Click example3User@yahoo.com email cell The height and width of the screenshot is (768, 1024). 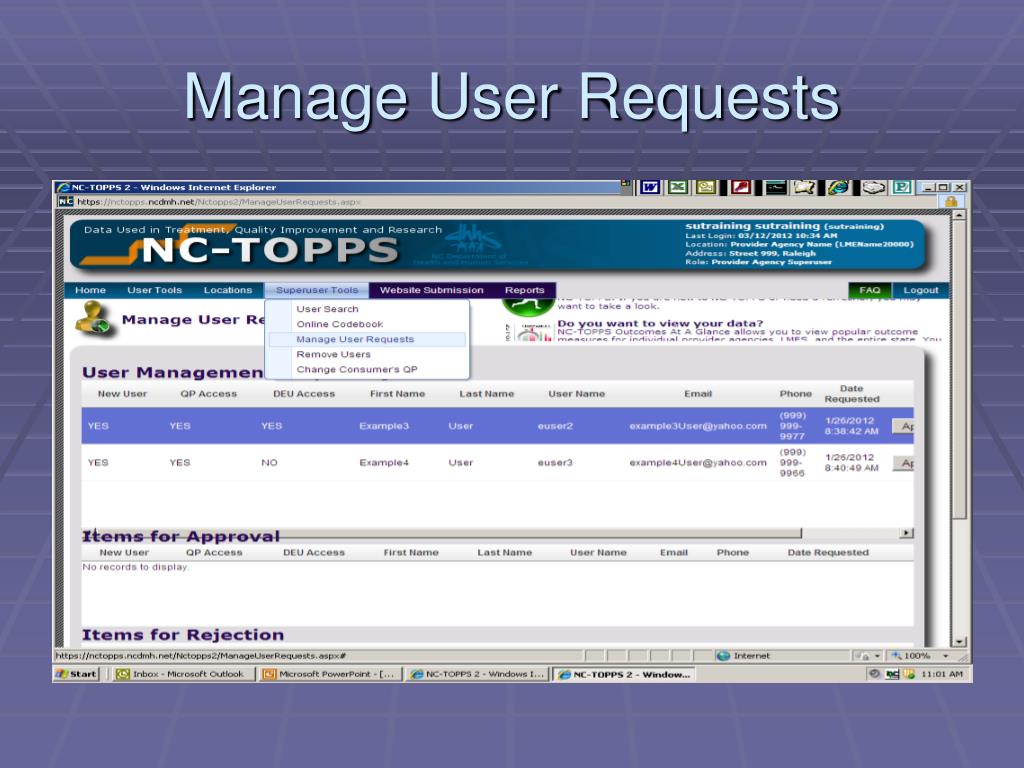tap(697, 426)
